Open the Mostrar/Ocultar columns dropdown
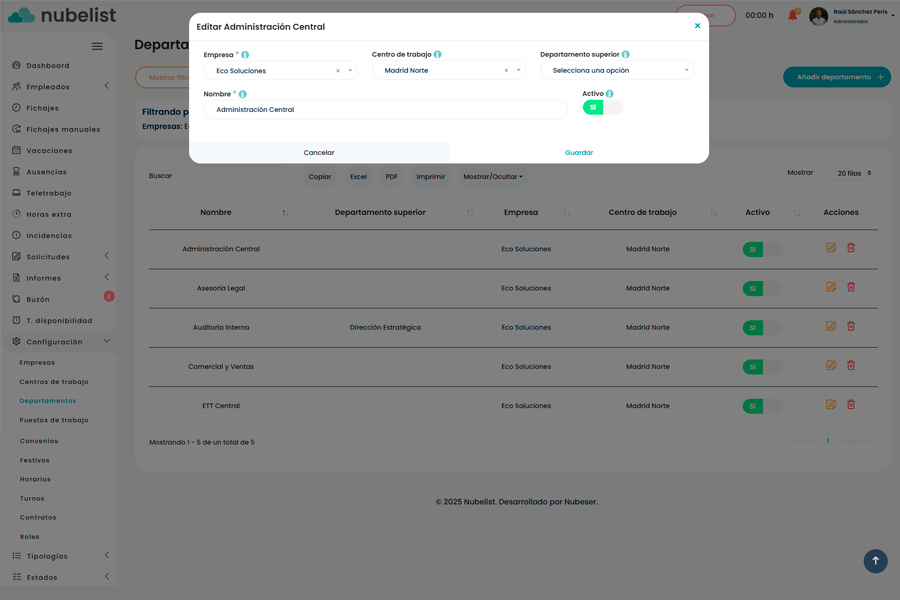 (x=493, y=177)
